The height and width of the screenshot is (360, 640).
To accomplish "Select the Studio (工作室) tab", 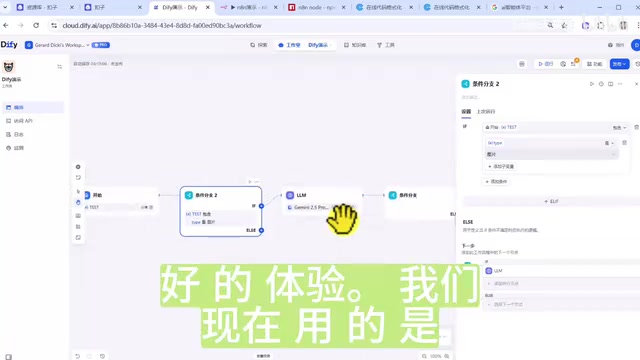I will click(289, 45).
